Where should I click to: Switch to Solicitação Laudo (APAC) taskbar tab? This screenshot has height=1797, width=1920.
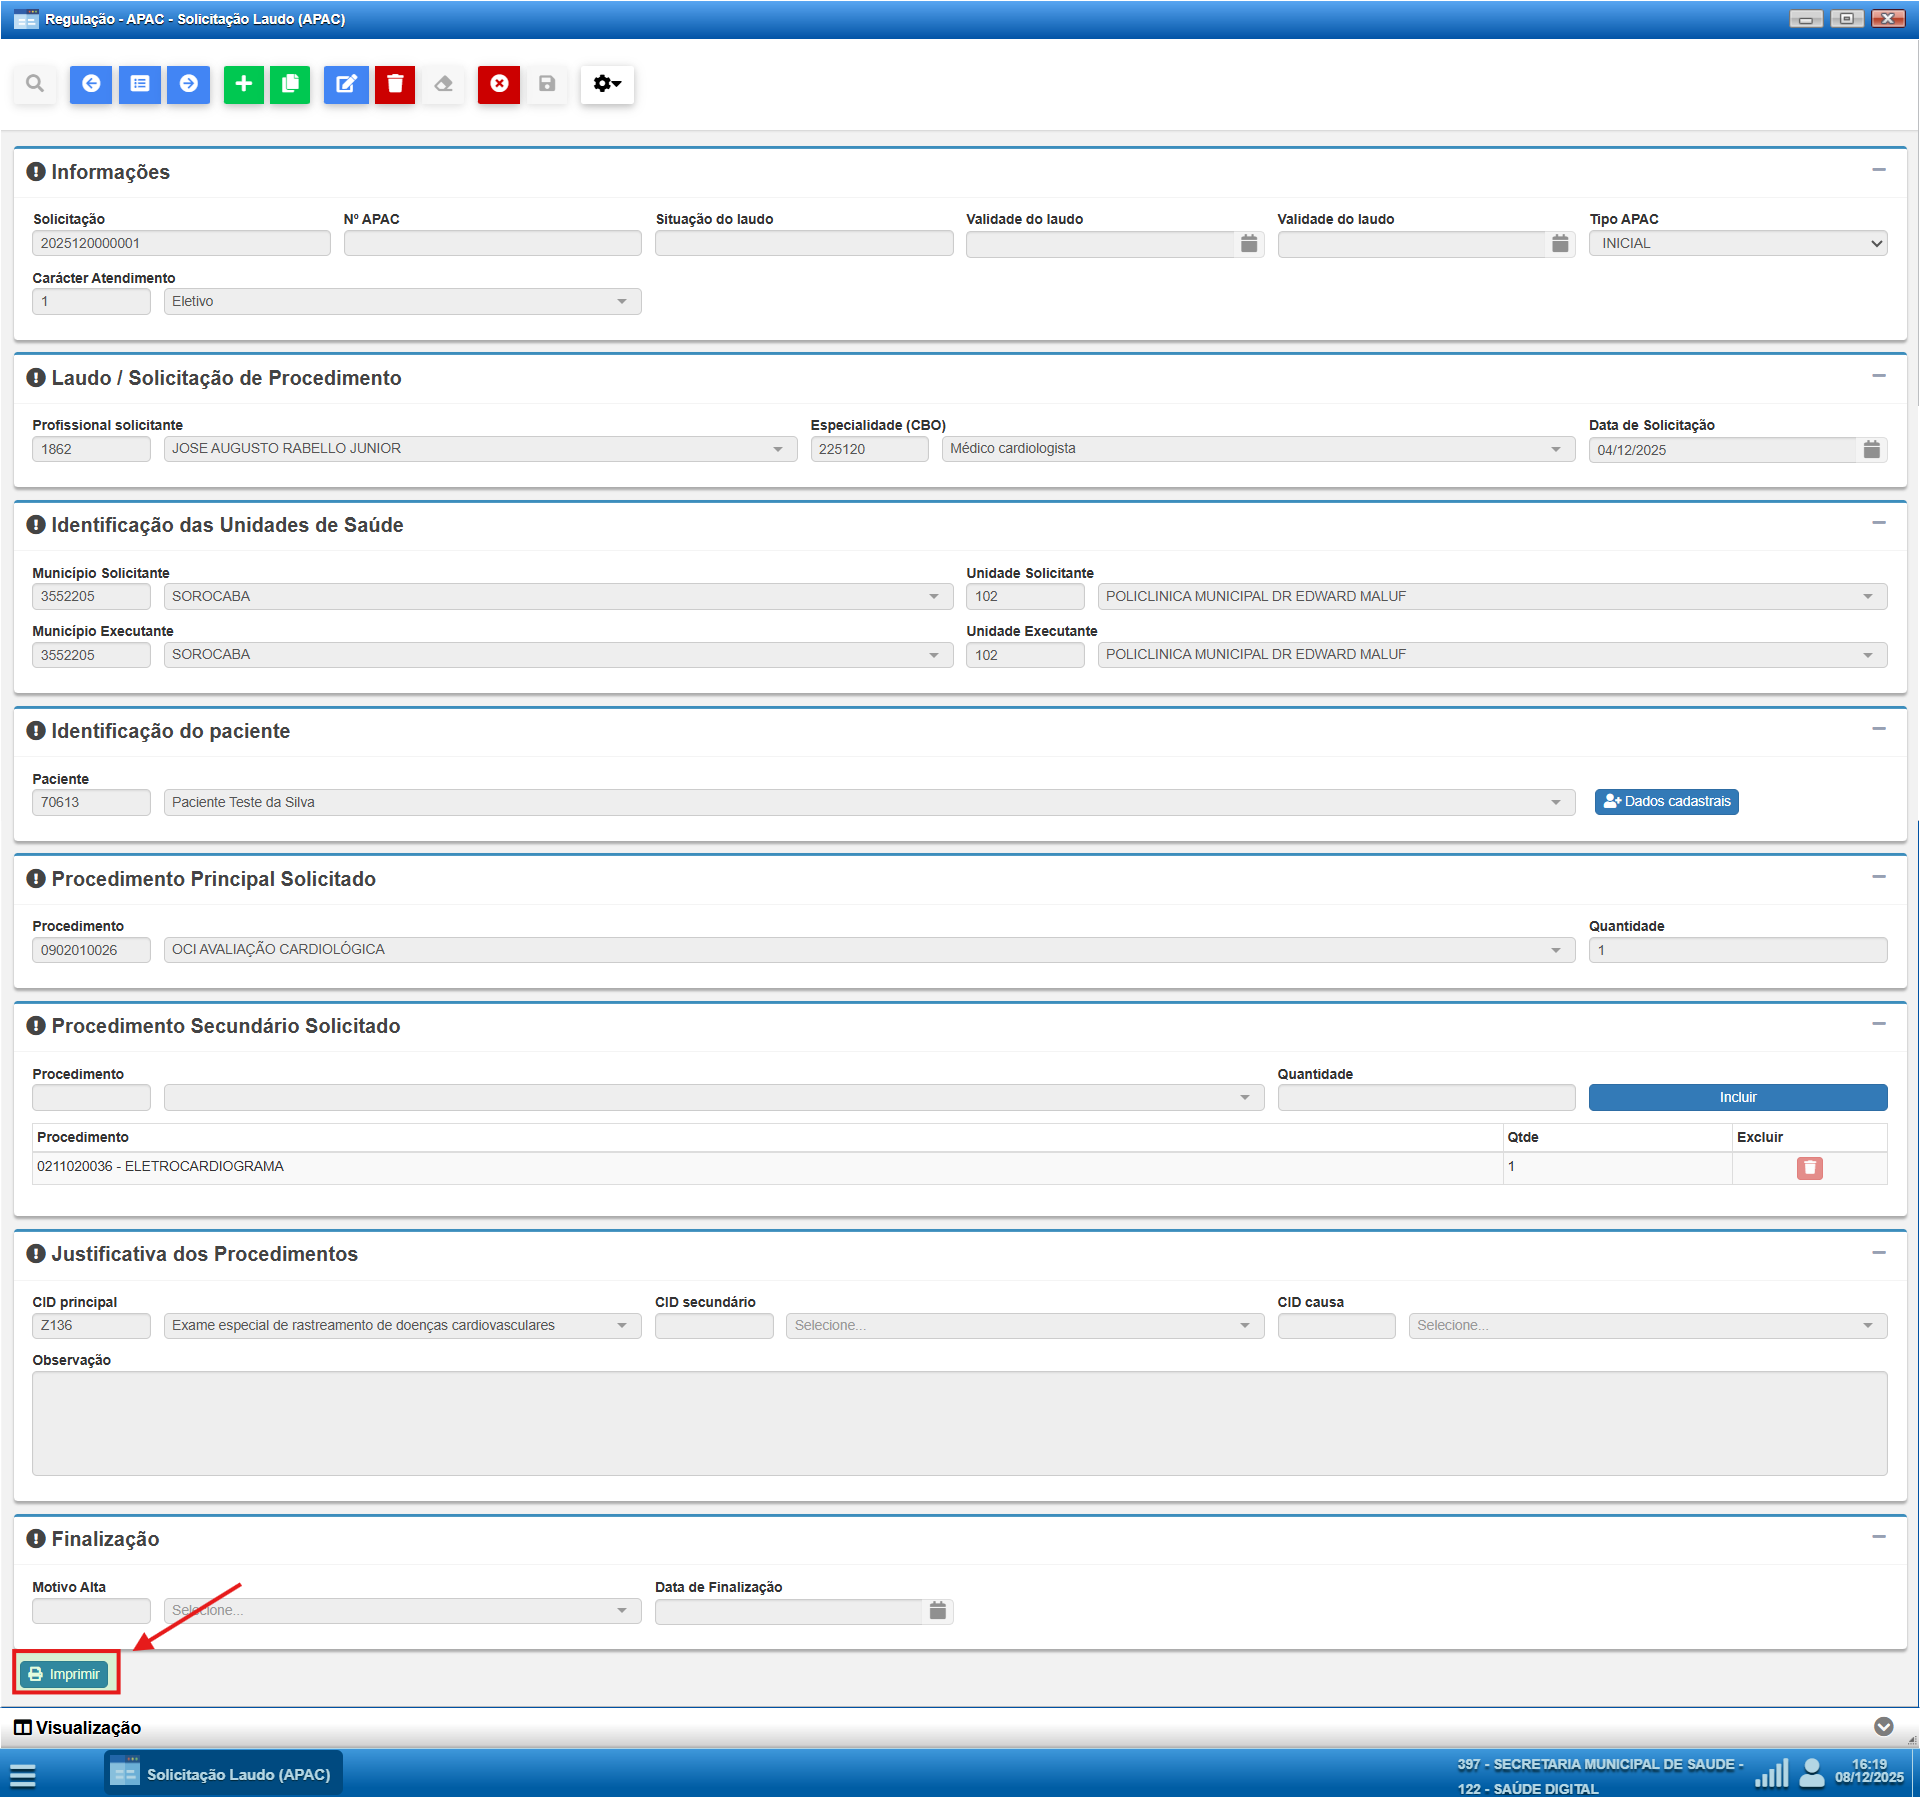coord(224,1774)
